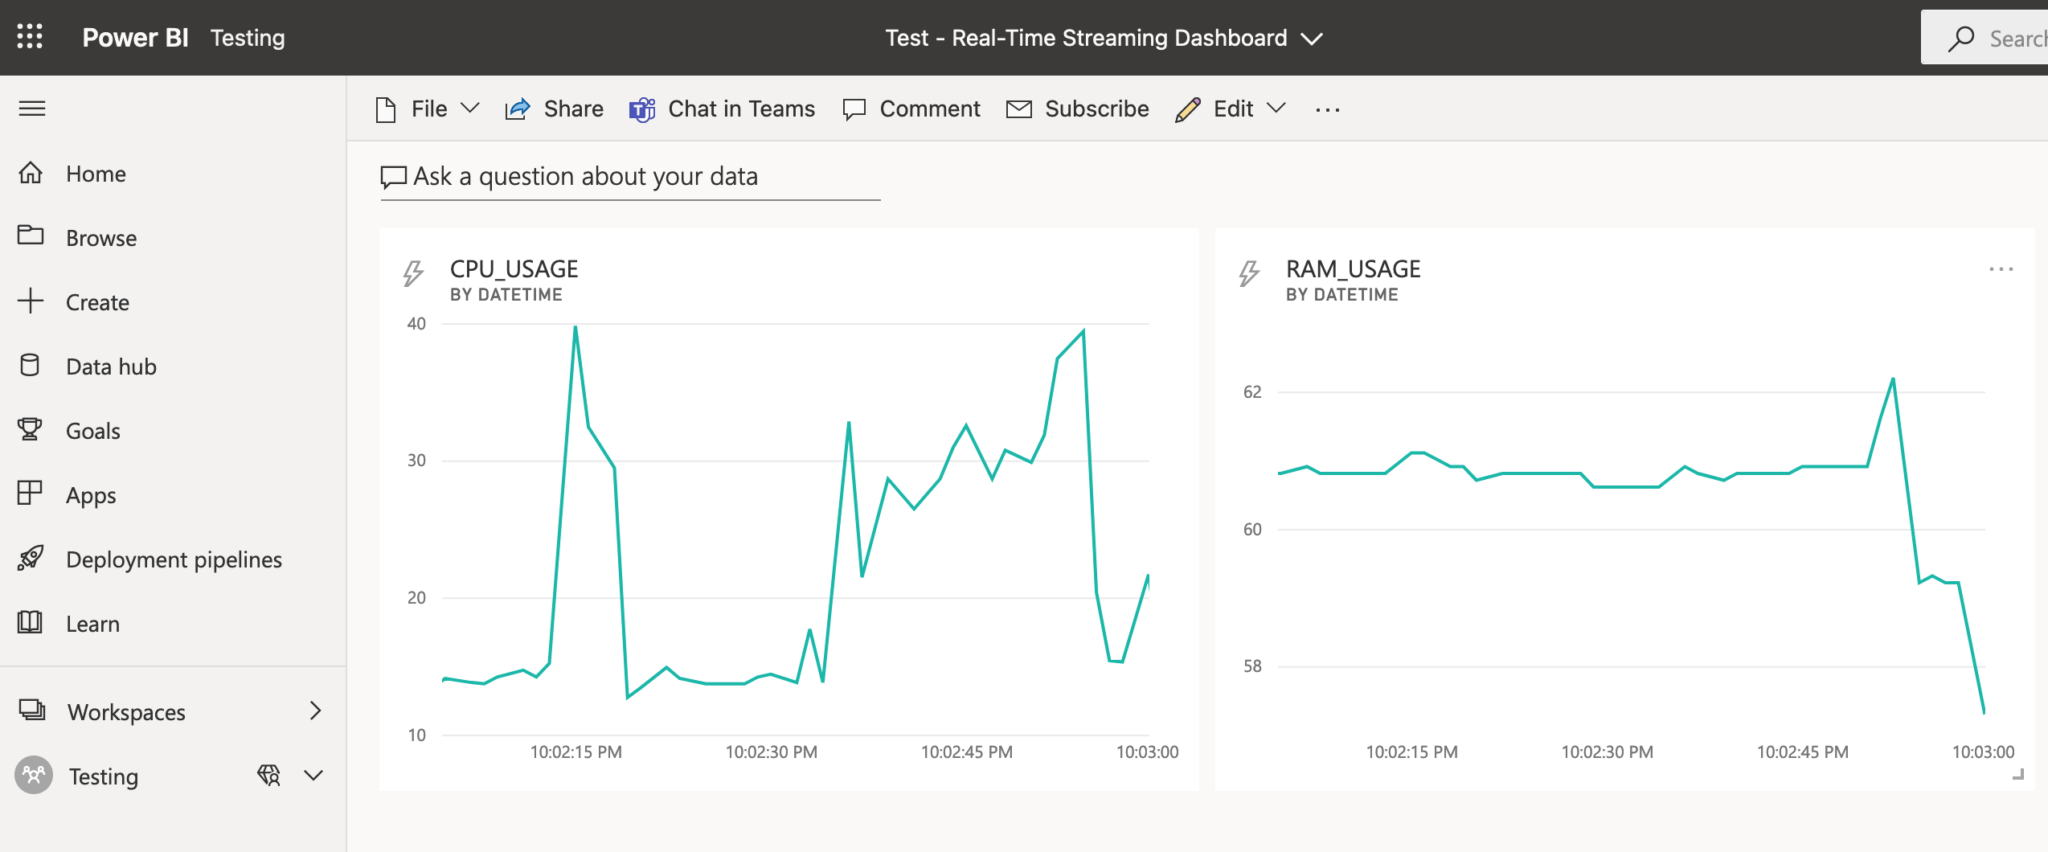The image size is (2048, 852).
Task: Expand the Testing workspace chevron
Action: tap(313, 775)
